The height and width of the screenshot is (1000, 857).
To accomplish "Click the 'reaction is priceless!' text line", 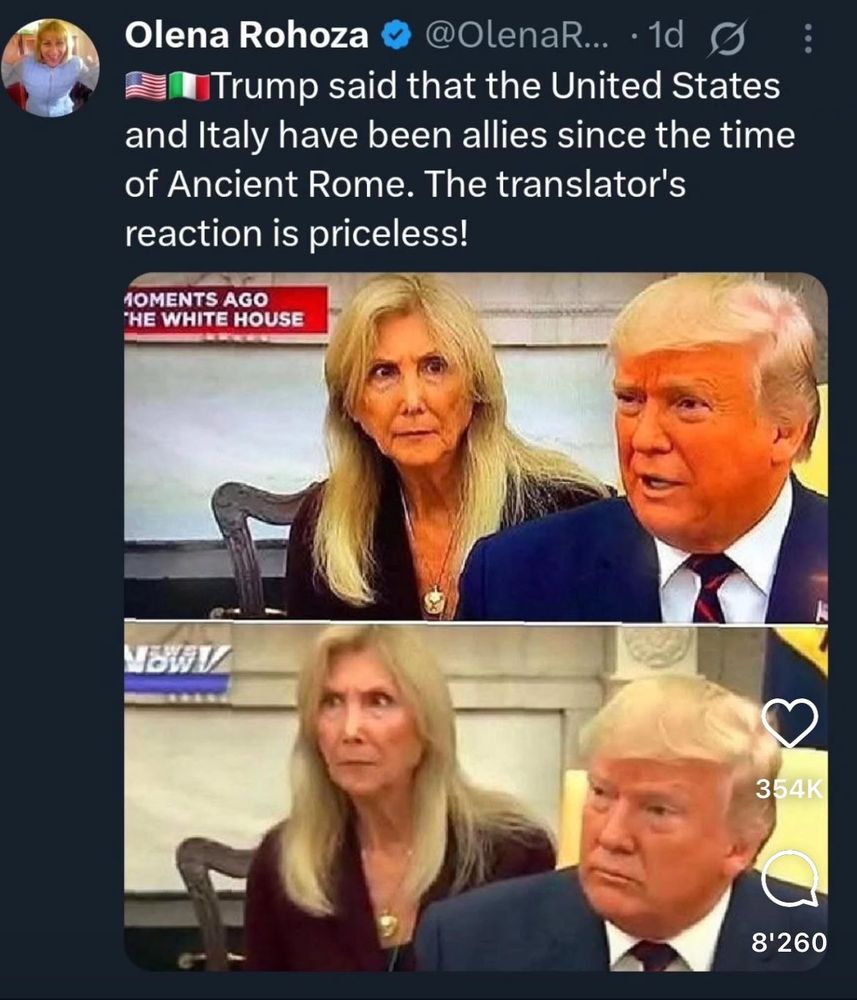I will click(296, 233).
